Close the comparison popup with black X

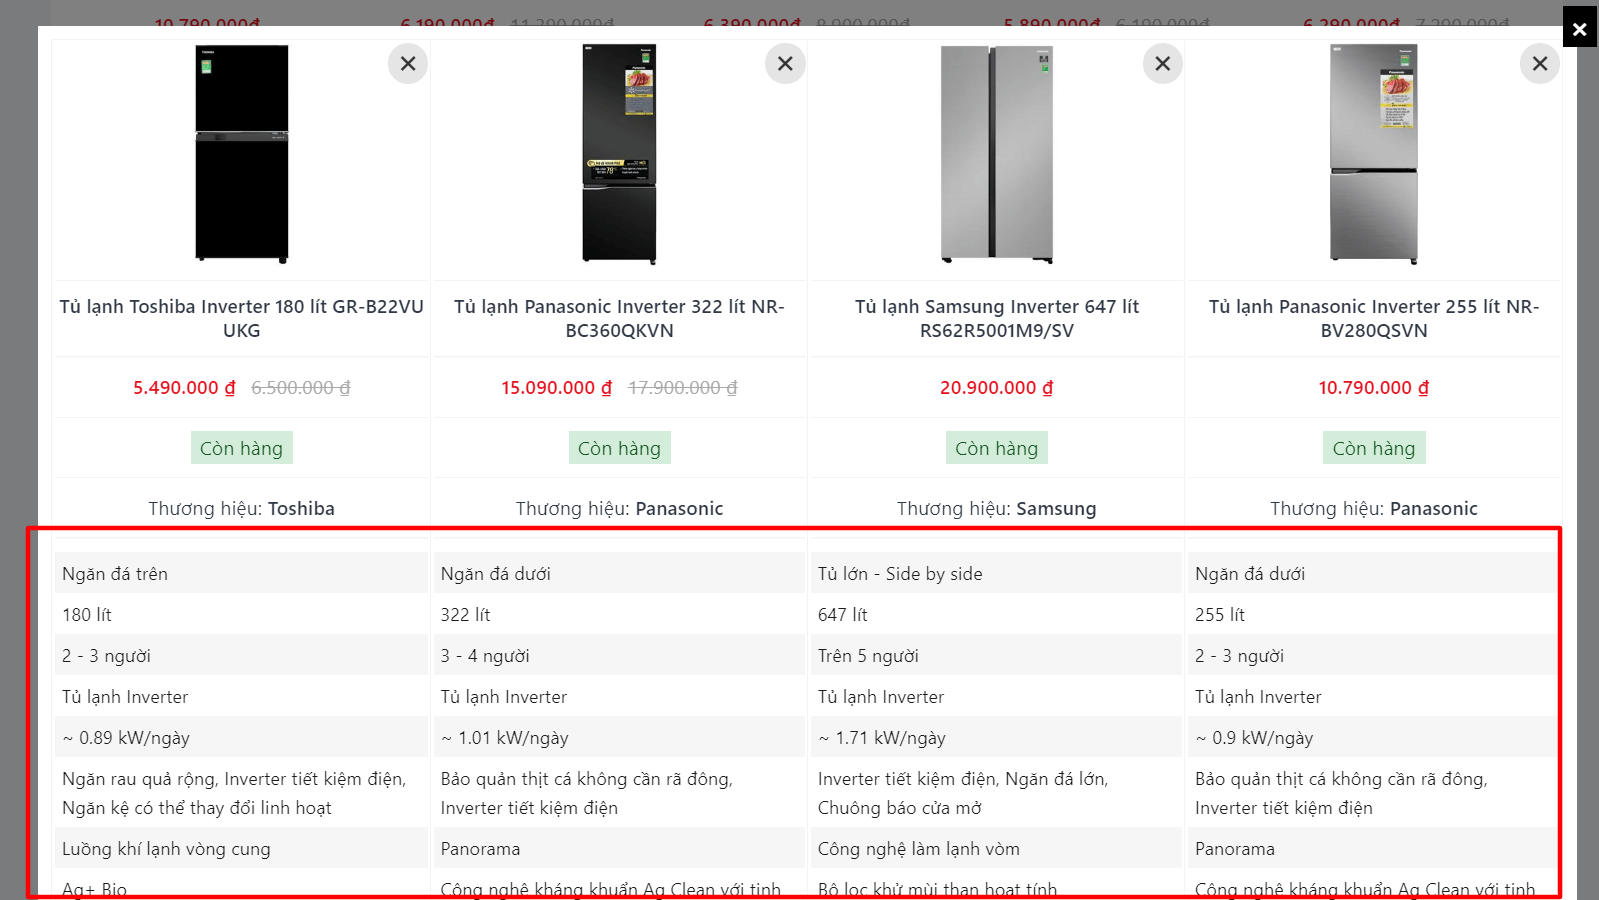[x=1579, y=28]
